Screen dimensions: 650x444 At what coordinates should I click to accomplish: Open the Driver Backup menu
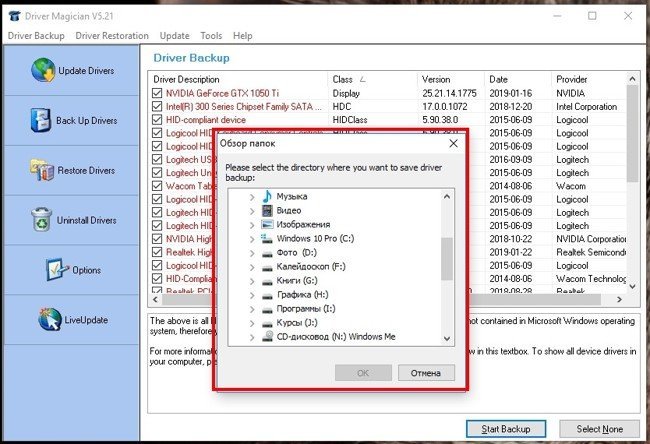pyautogui.click(x=36, y=36)
